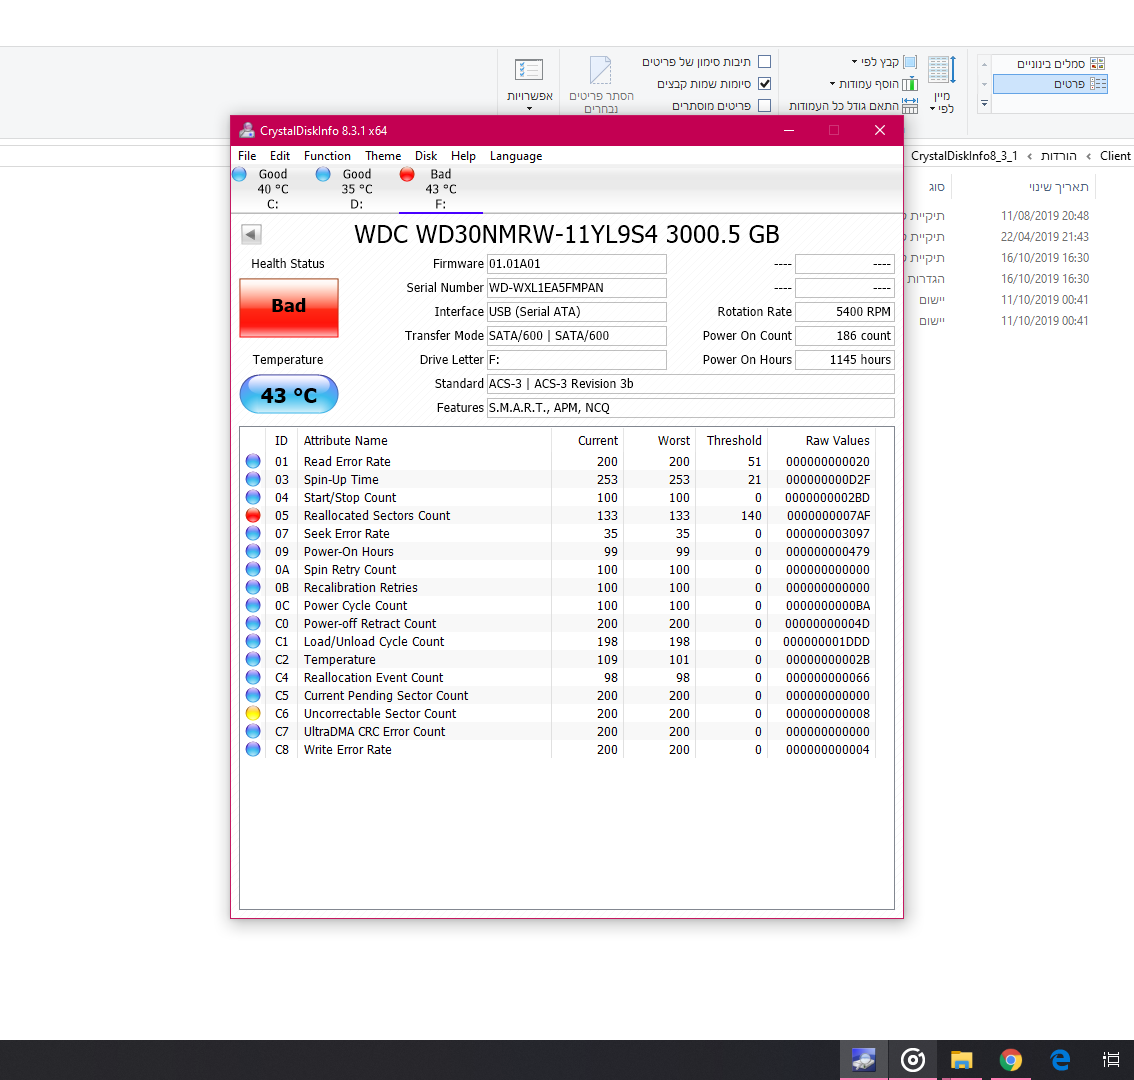Click the status icon for Start/Stop Count
The height and width of the screenshot is (1080, 1134).
pyautogui.click(x=253, y=497)
